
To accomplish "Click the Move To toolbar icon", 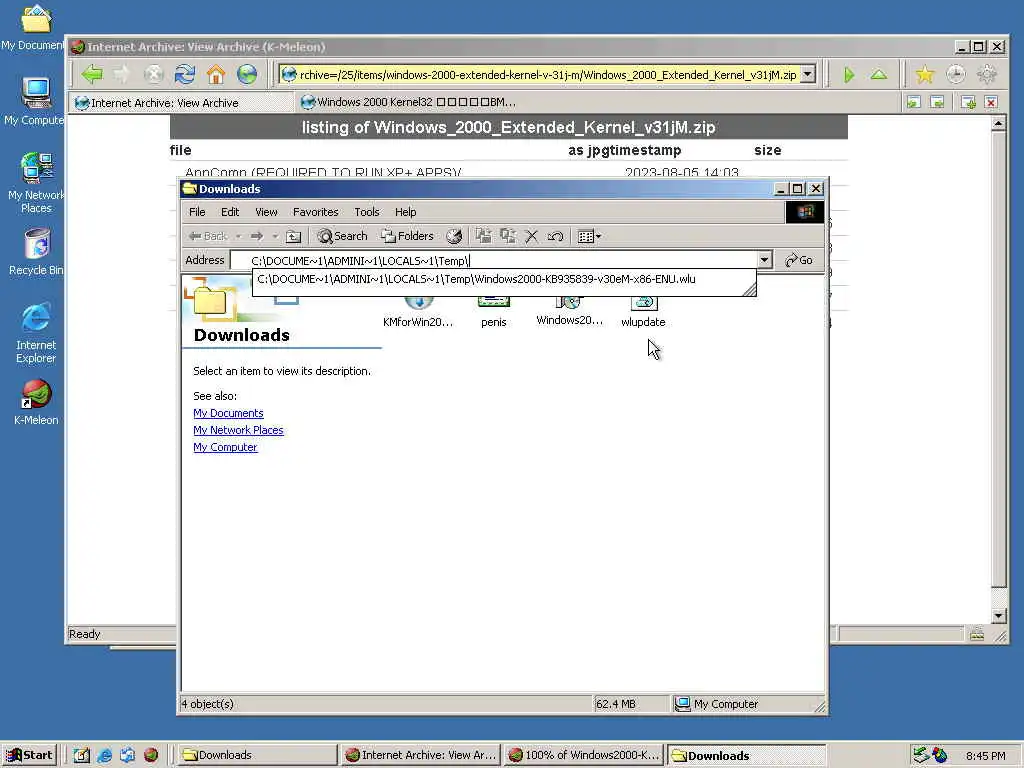I will point(483,236).
